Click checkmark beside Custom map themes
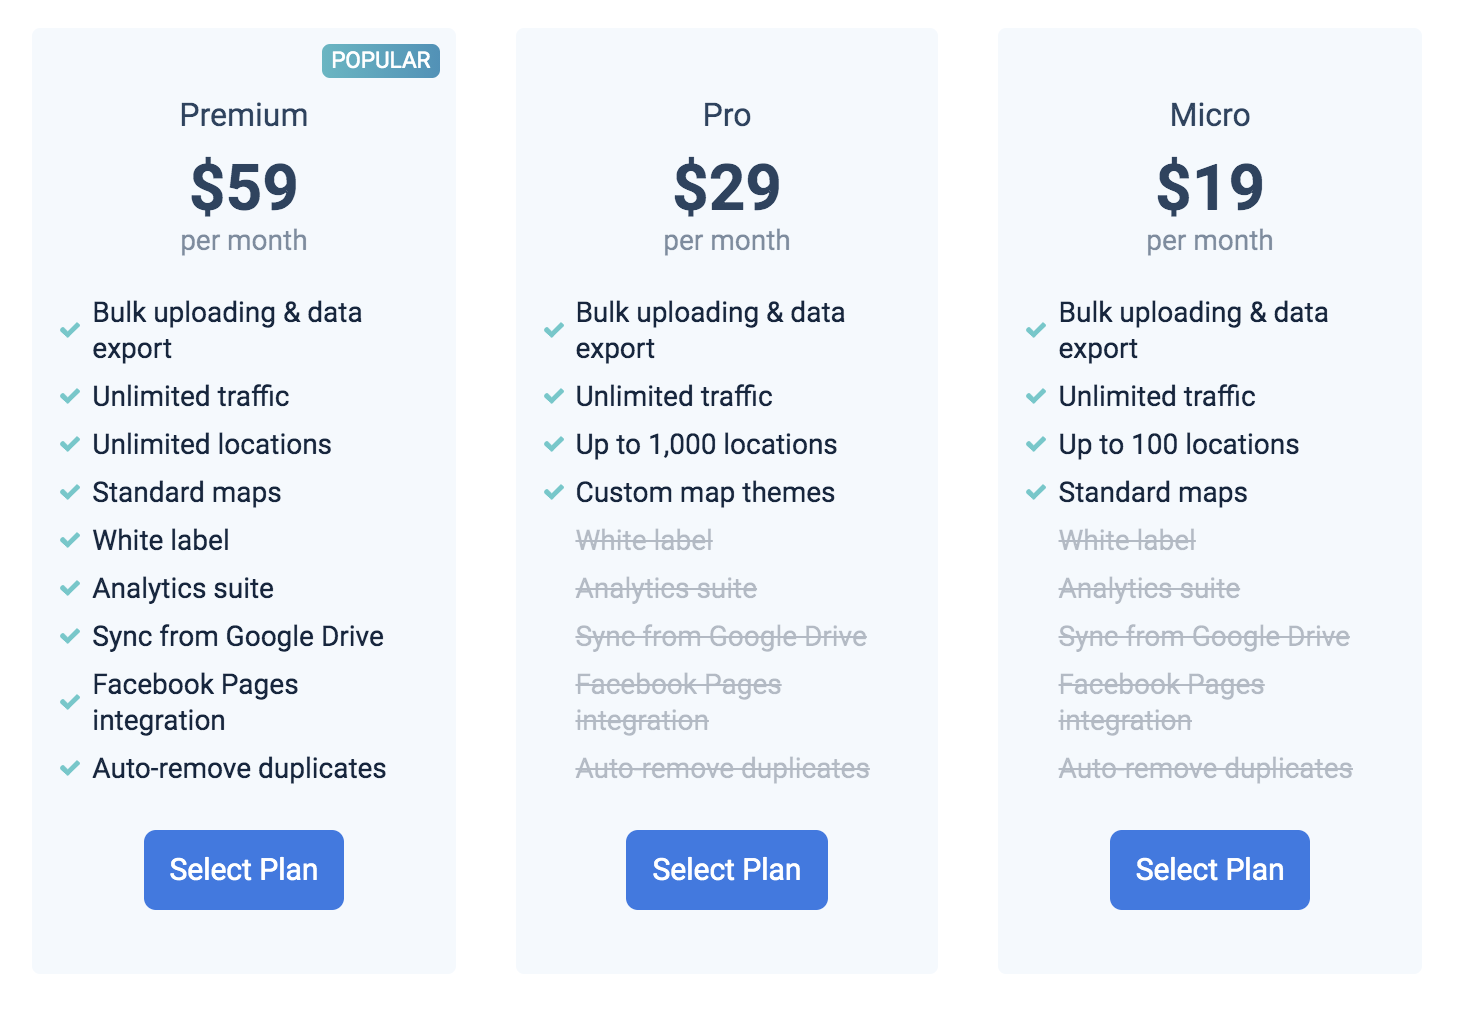Viewport: 1462px width, 1014px height. coord(553,492)
